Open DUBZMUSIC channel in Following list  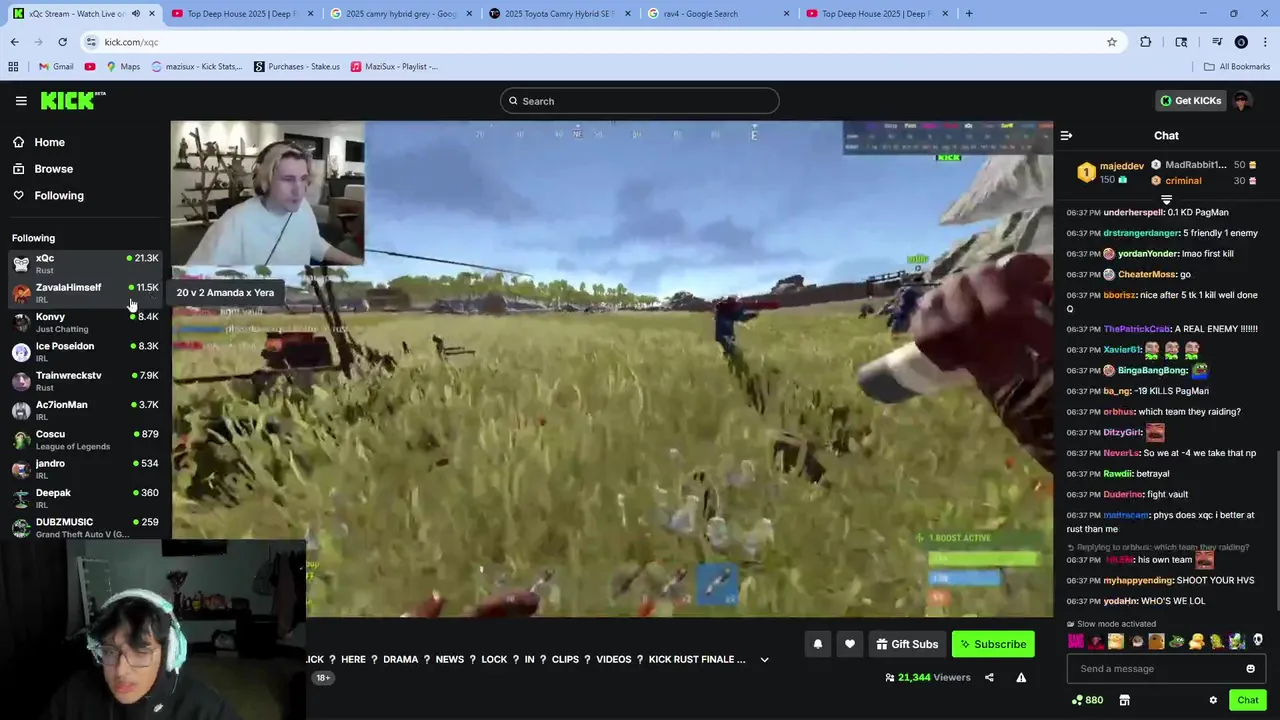(85, 527)
